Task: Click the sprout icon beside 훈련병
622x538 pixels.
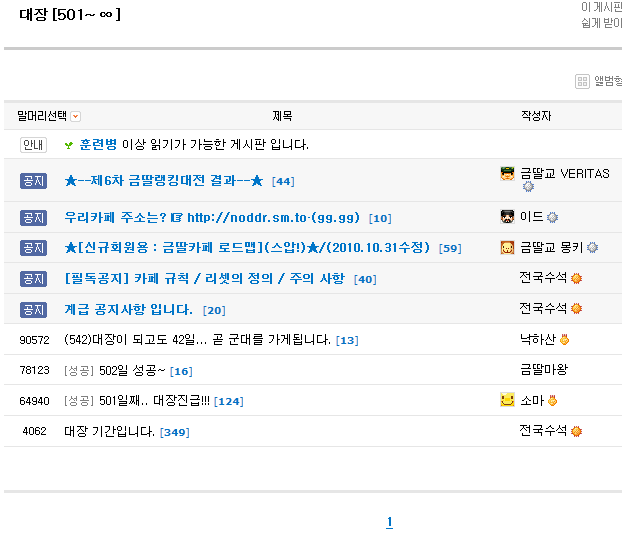Action: coord(68,145)
